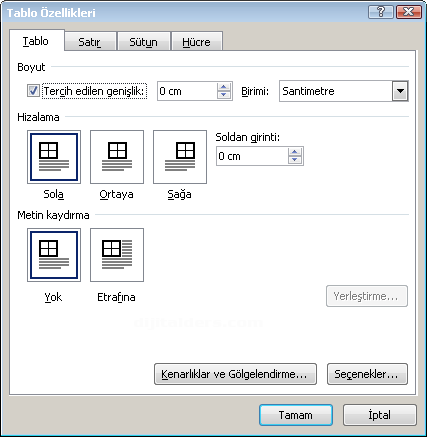Screen dimensions: 427x437
Task: Increase preferred width with up arrow
Action: [224, 87]
